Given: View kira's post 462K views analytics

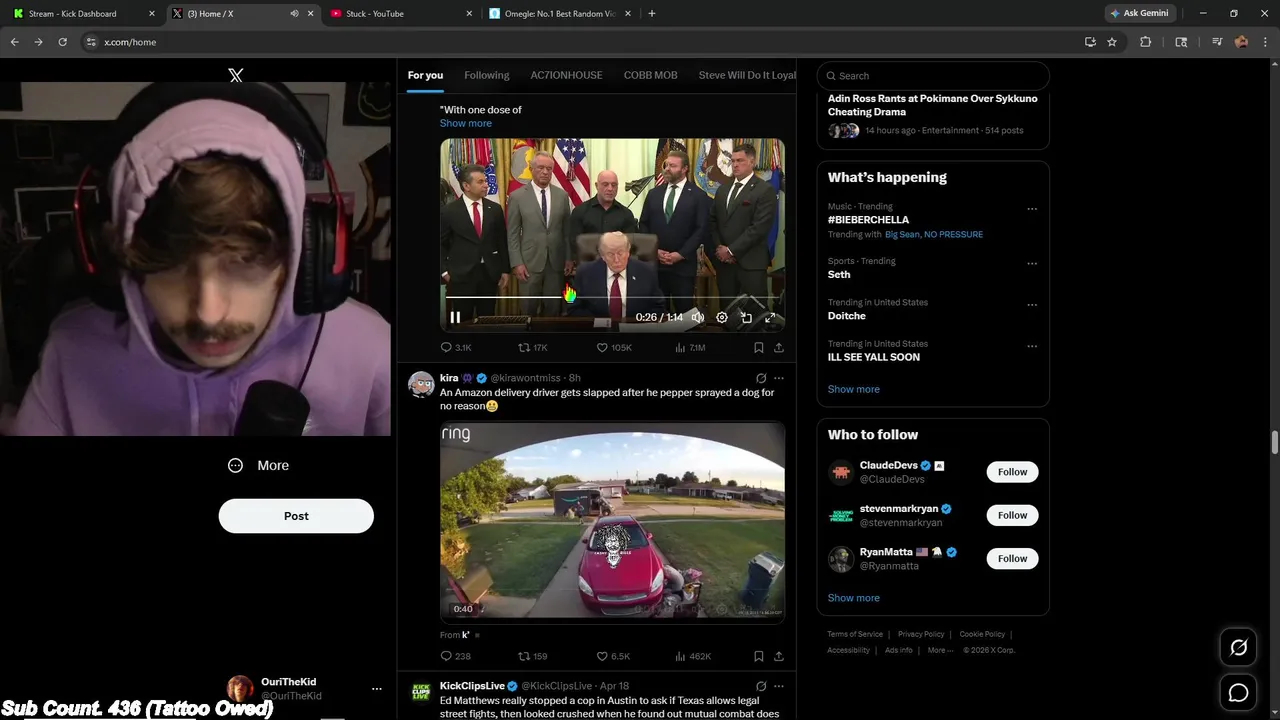Looking at the screenshot, I should pos(692,656).
